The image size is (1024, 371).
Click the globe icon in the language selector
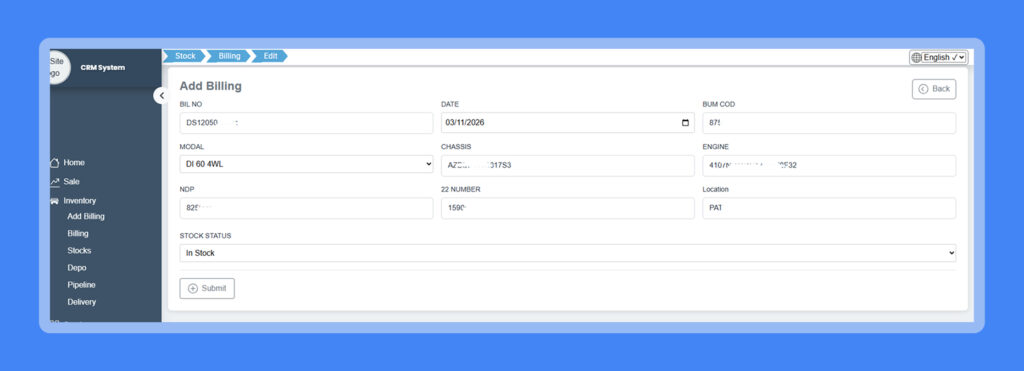916,57
